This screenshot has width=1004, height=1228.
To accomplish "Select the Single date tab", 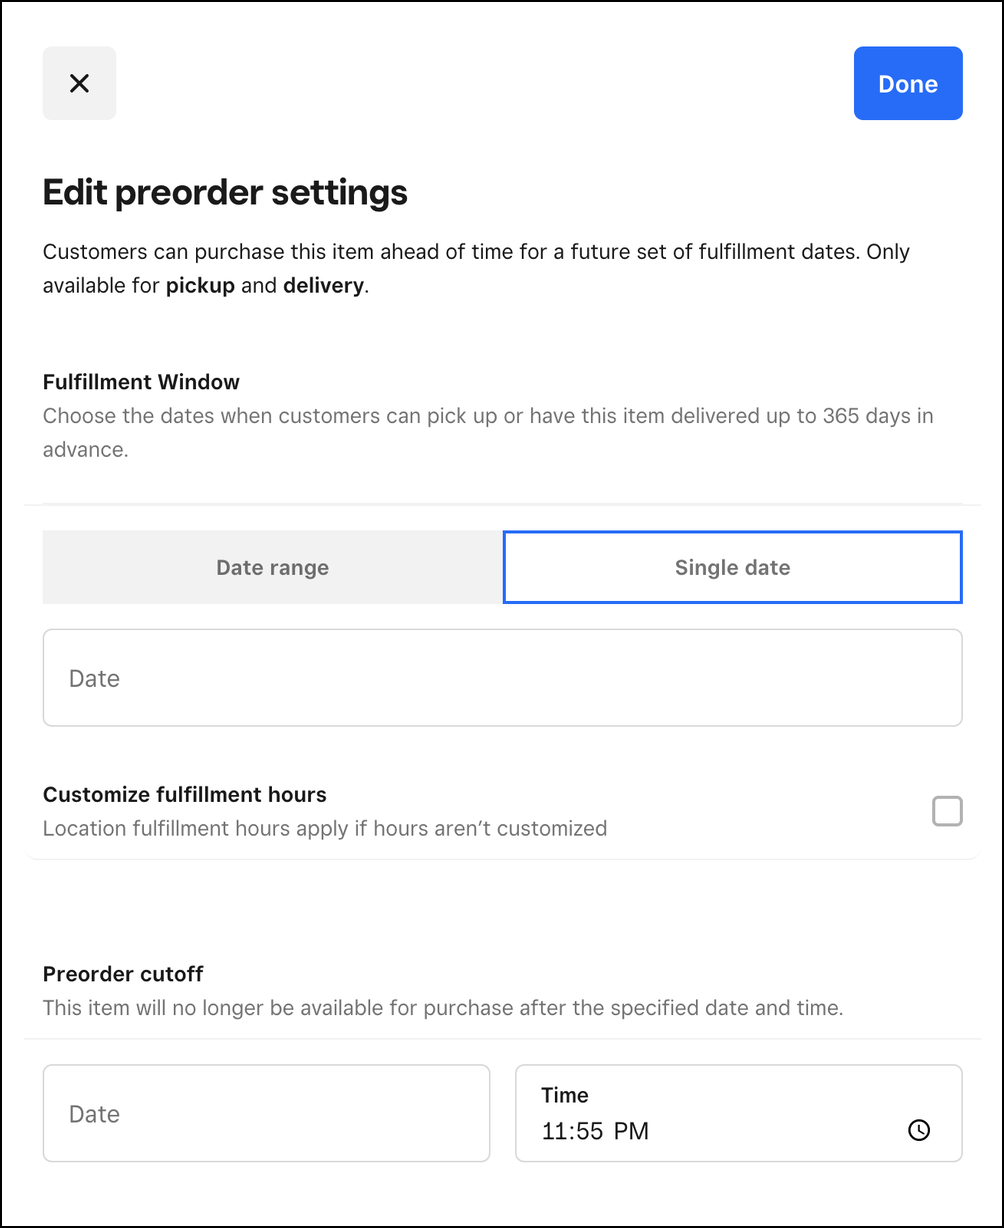I will pyautogui.click(x=732, y=568).
